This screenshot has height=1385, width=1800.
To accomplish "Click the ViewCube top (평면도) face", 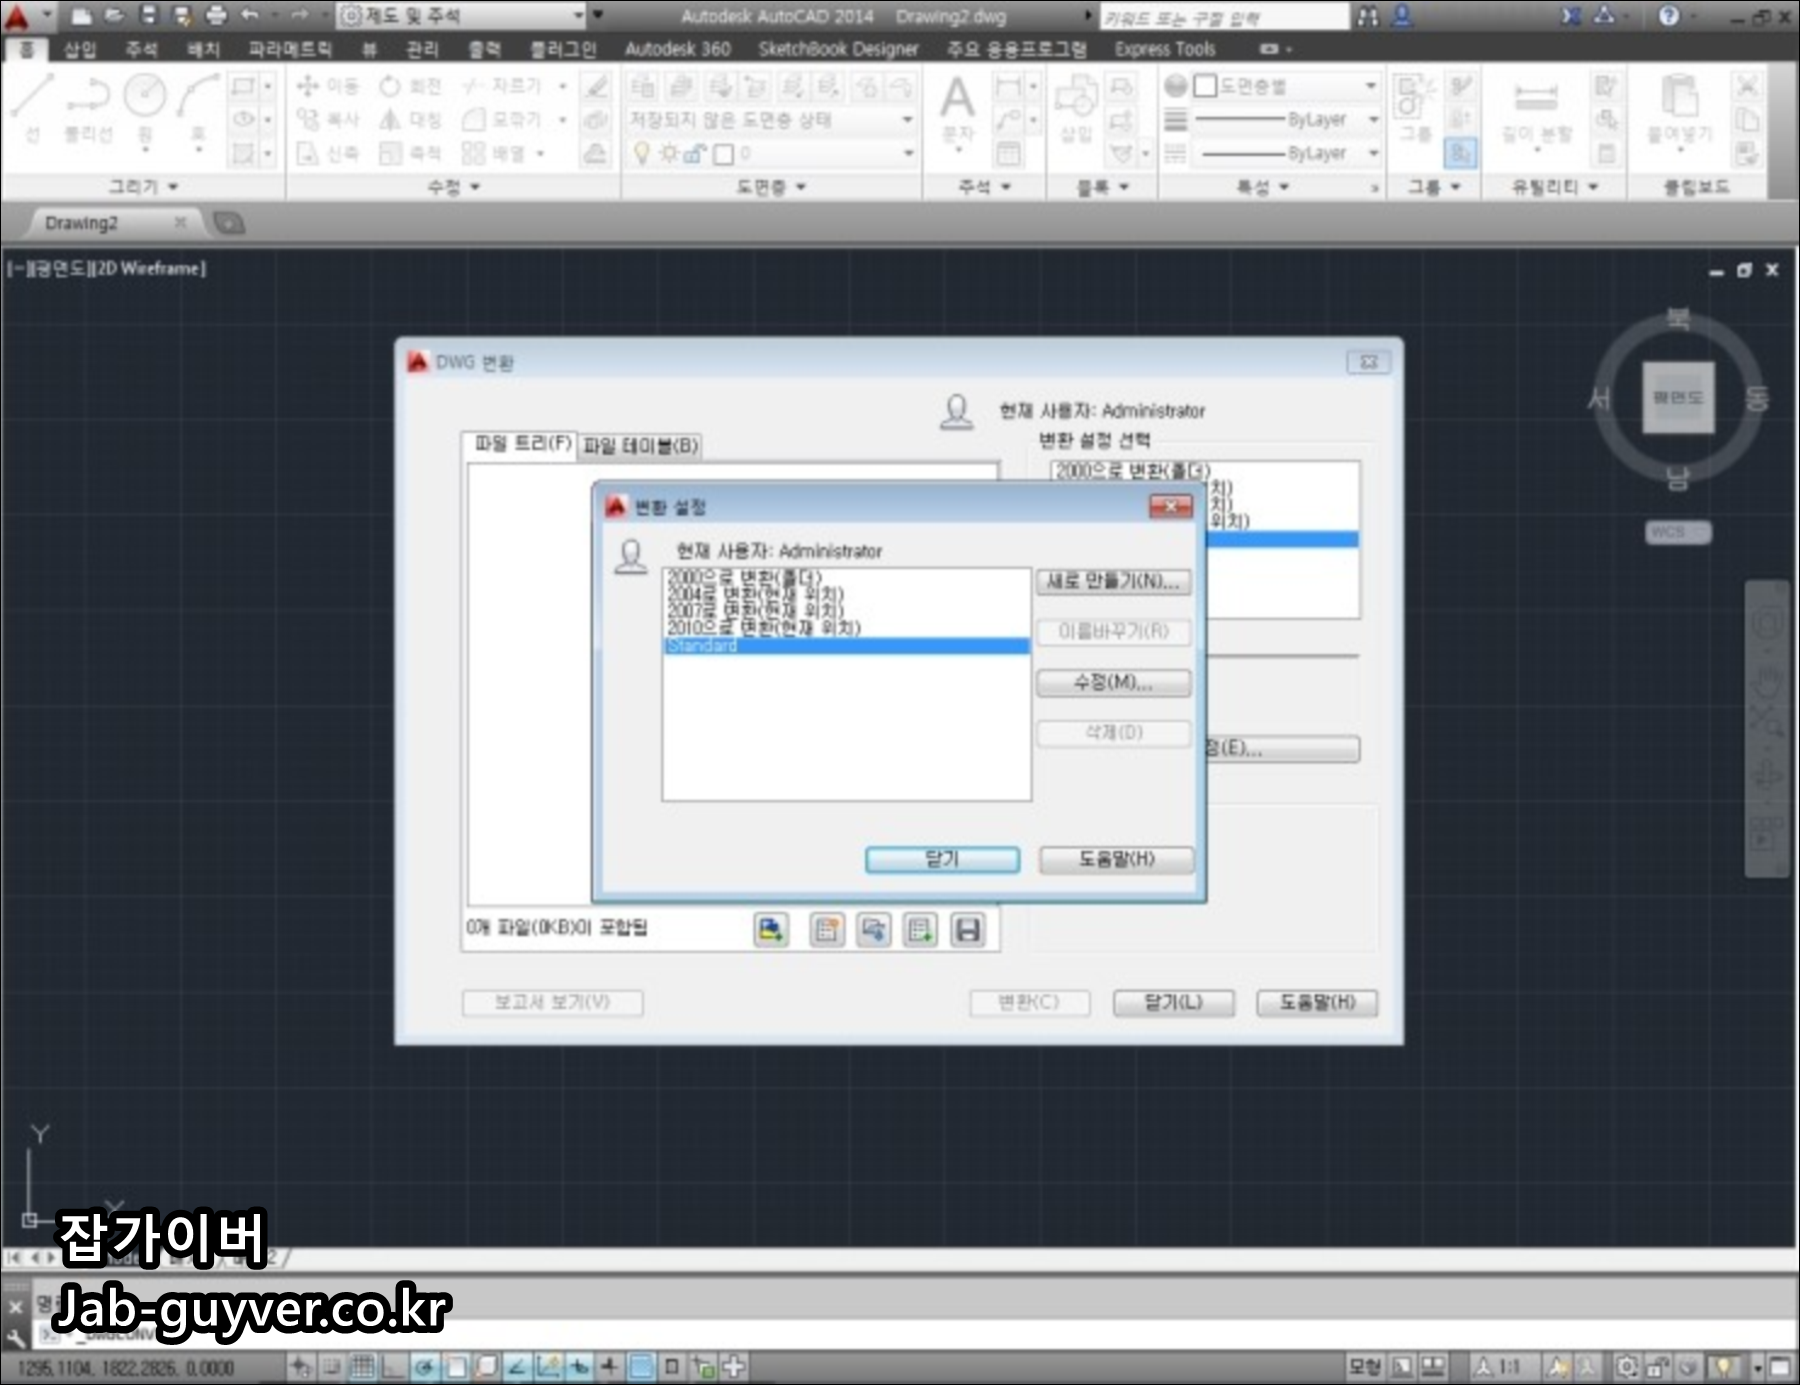I will pos(1678,397).
